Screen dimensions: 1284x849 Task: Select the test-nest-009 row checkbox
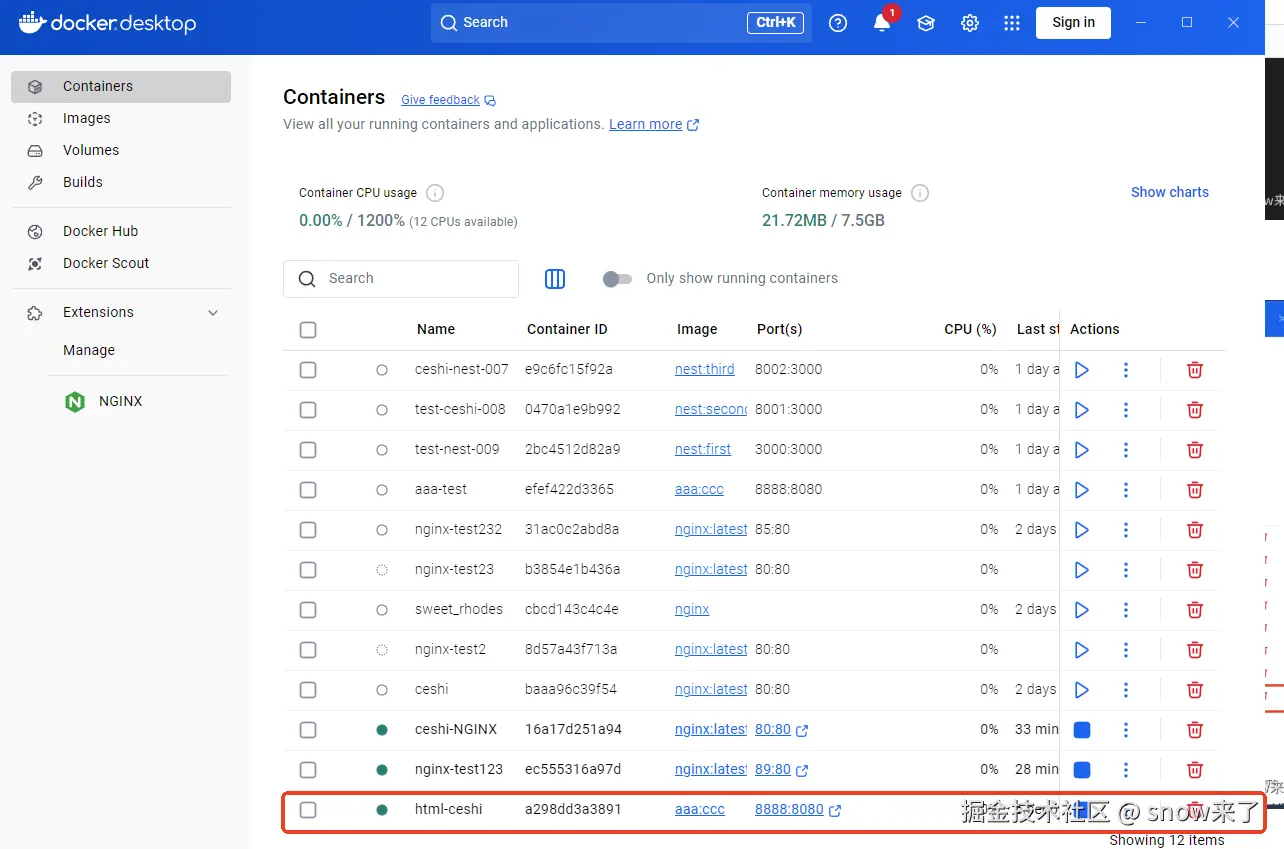pyautogui.click(x=308, y=450)
